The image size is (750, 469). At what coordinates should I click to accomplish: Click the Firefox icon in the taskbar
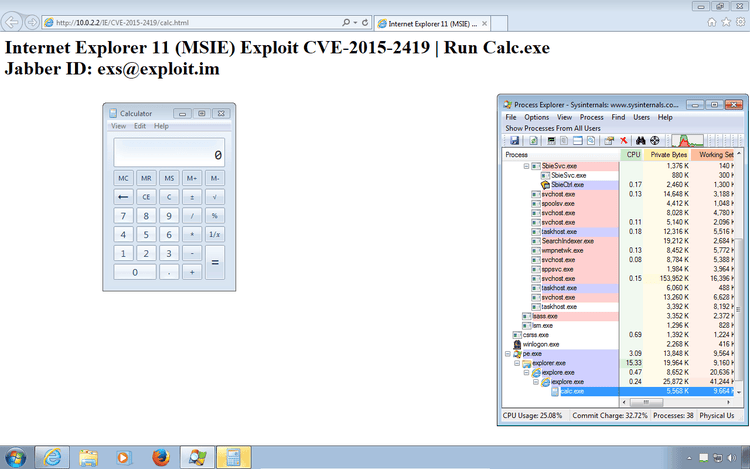tap(161, 457)
